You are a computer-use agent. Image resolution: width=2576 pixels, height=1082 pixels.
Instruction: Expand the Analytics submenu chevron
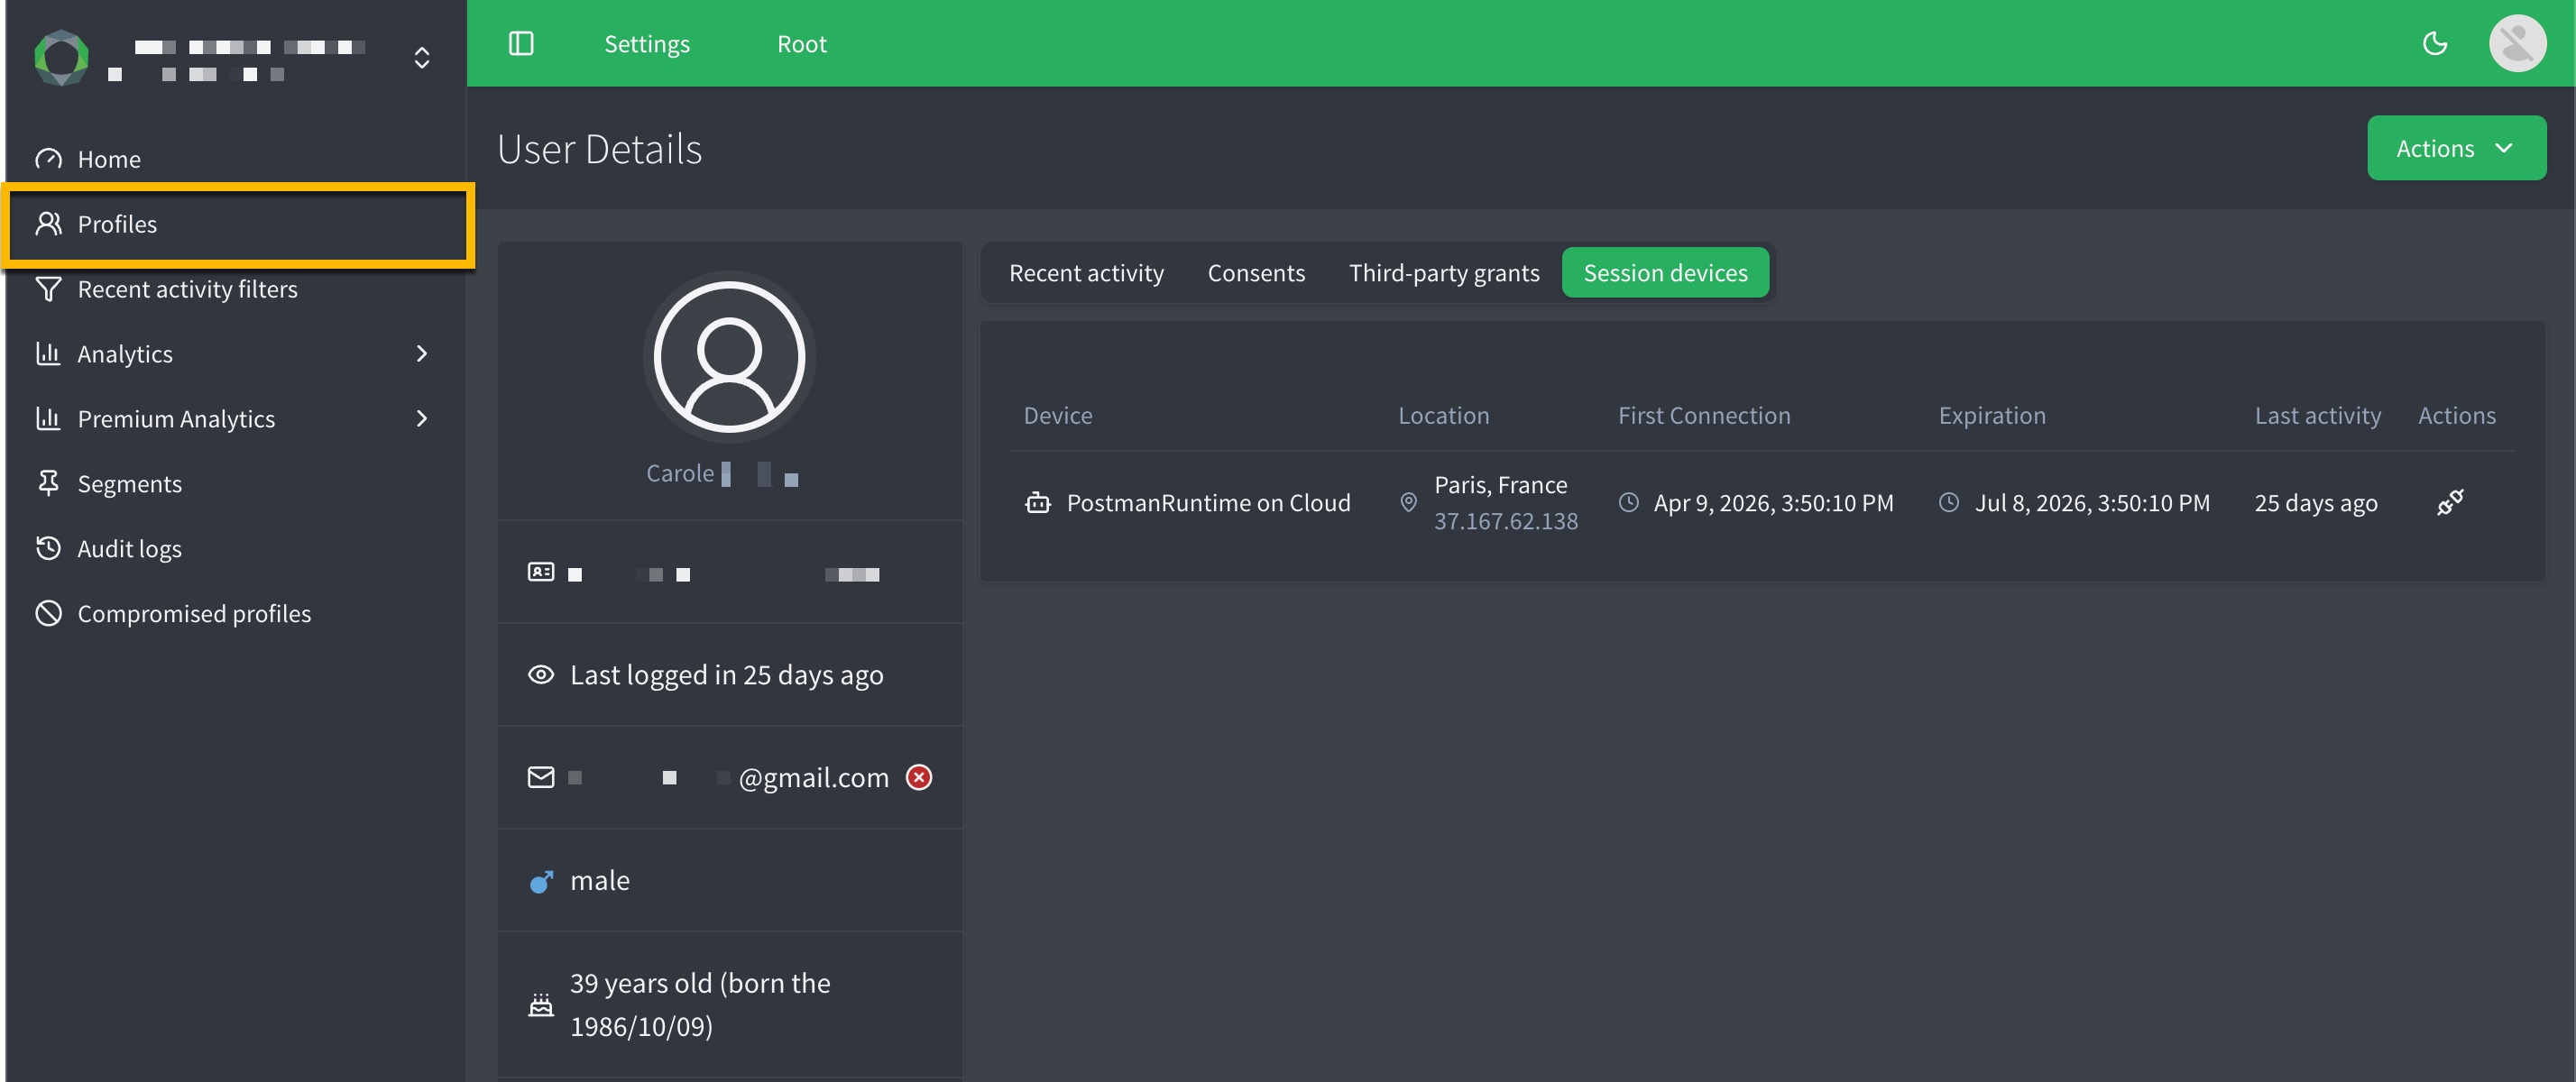tap(422, 353)
